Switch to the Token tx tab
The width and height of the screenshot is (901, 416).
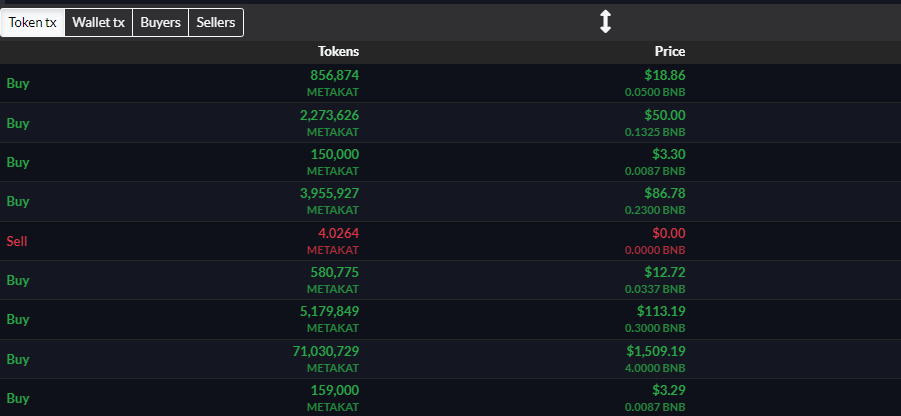pos(33,22)
